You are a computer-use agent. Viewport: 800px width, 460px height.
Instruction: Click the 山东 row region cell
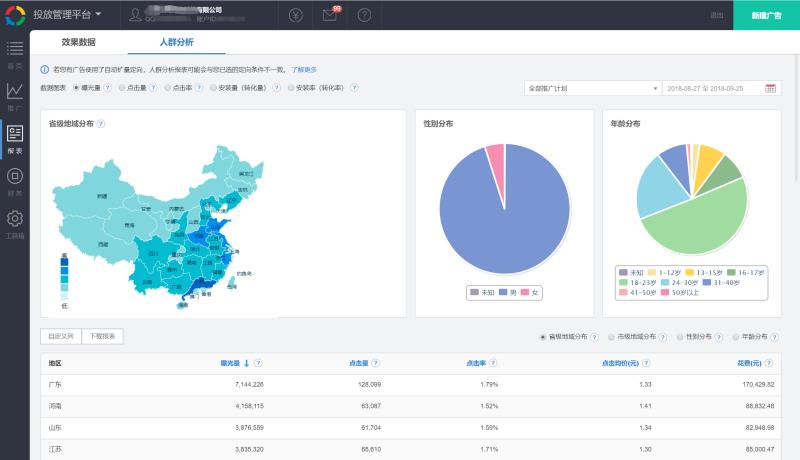point(55,428)
